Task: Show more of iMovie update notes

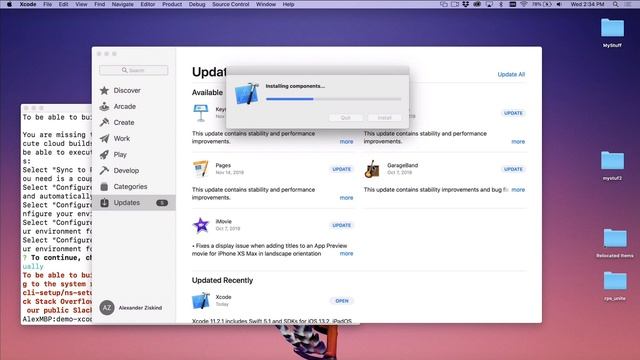Action: pos(347,253)
